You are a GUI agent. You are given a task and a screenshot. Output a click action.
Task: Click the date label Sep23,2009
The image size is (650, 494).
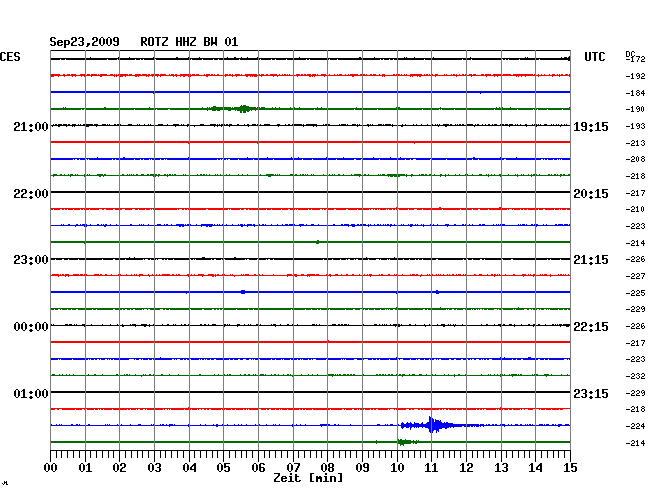tap(84, 42)
